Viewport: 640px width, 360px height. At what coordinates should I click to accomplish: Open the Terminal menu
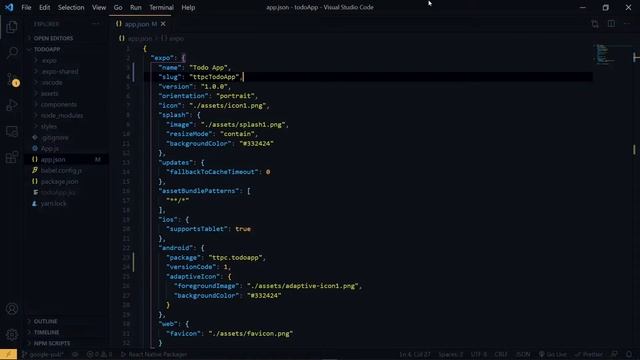tap(161, 7)
